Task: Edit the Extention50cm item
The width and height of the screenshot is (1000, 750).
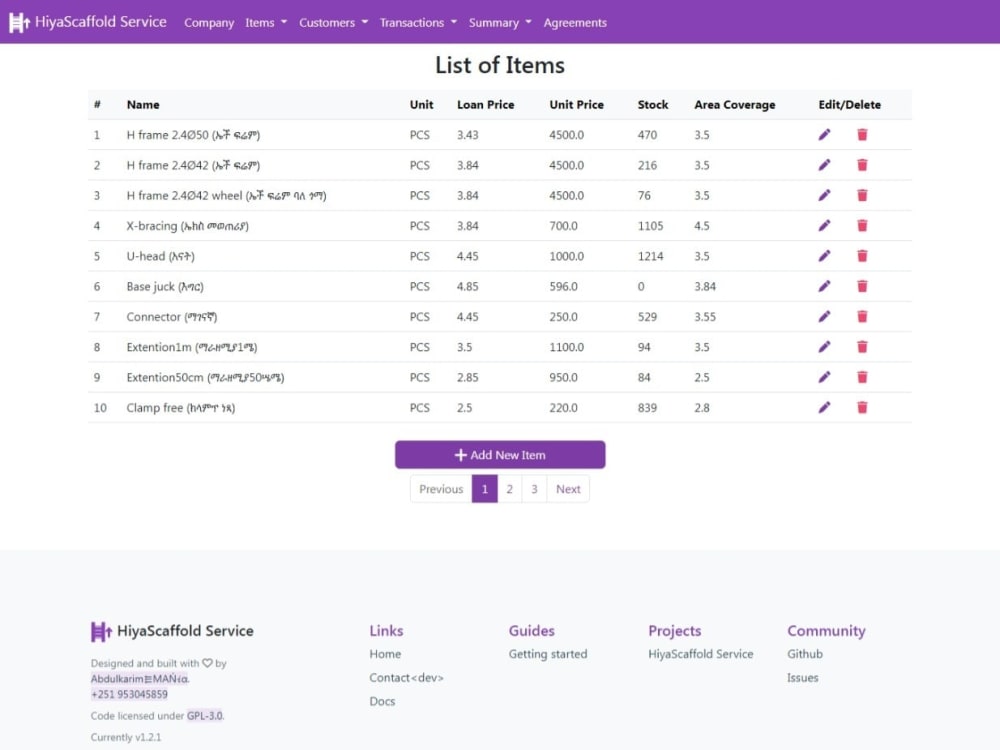Action: (824, 378)
